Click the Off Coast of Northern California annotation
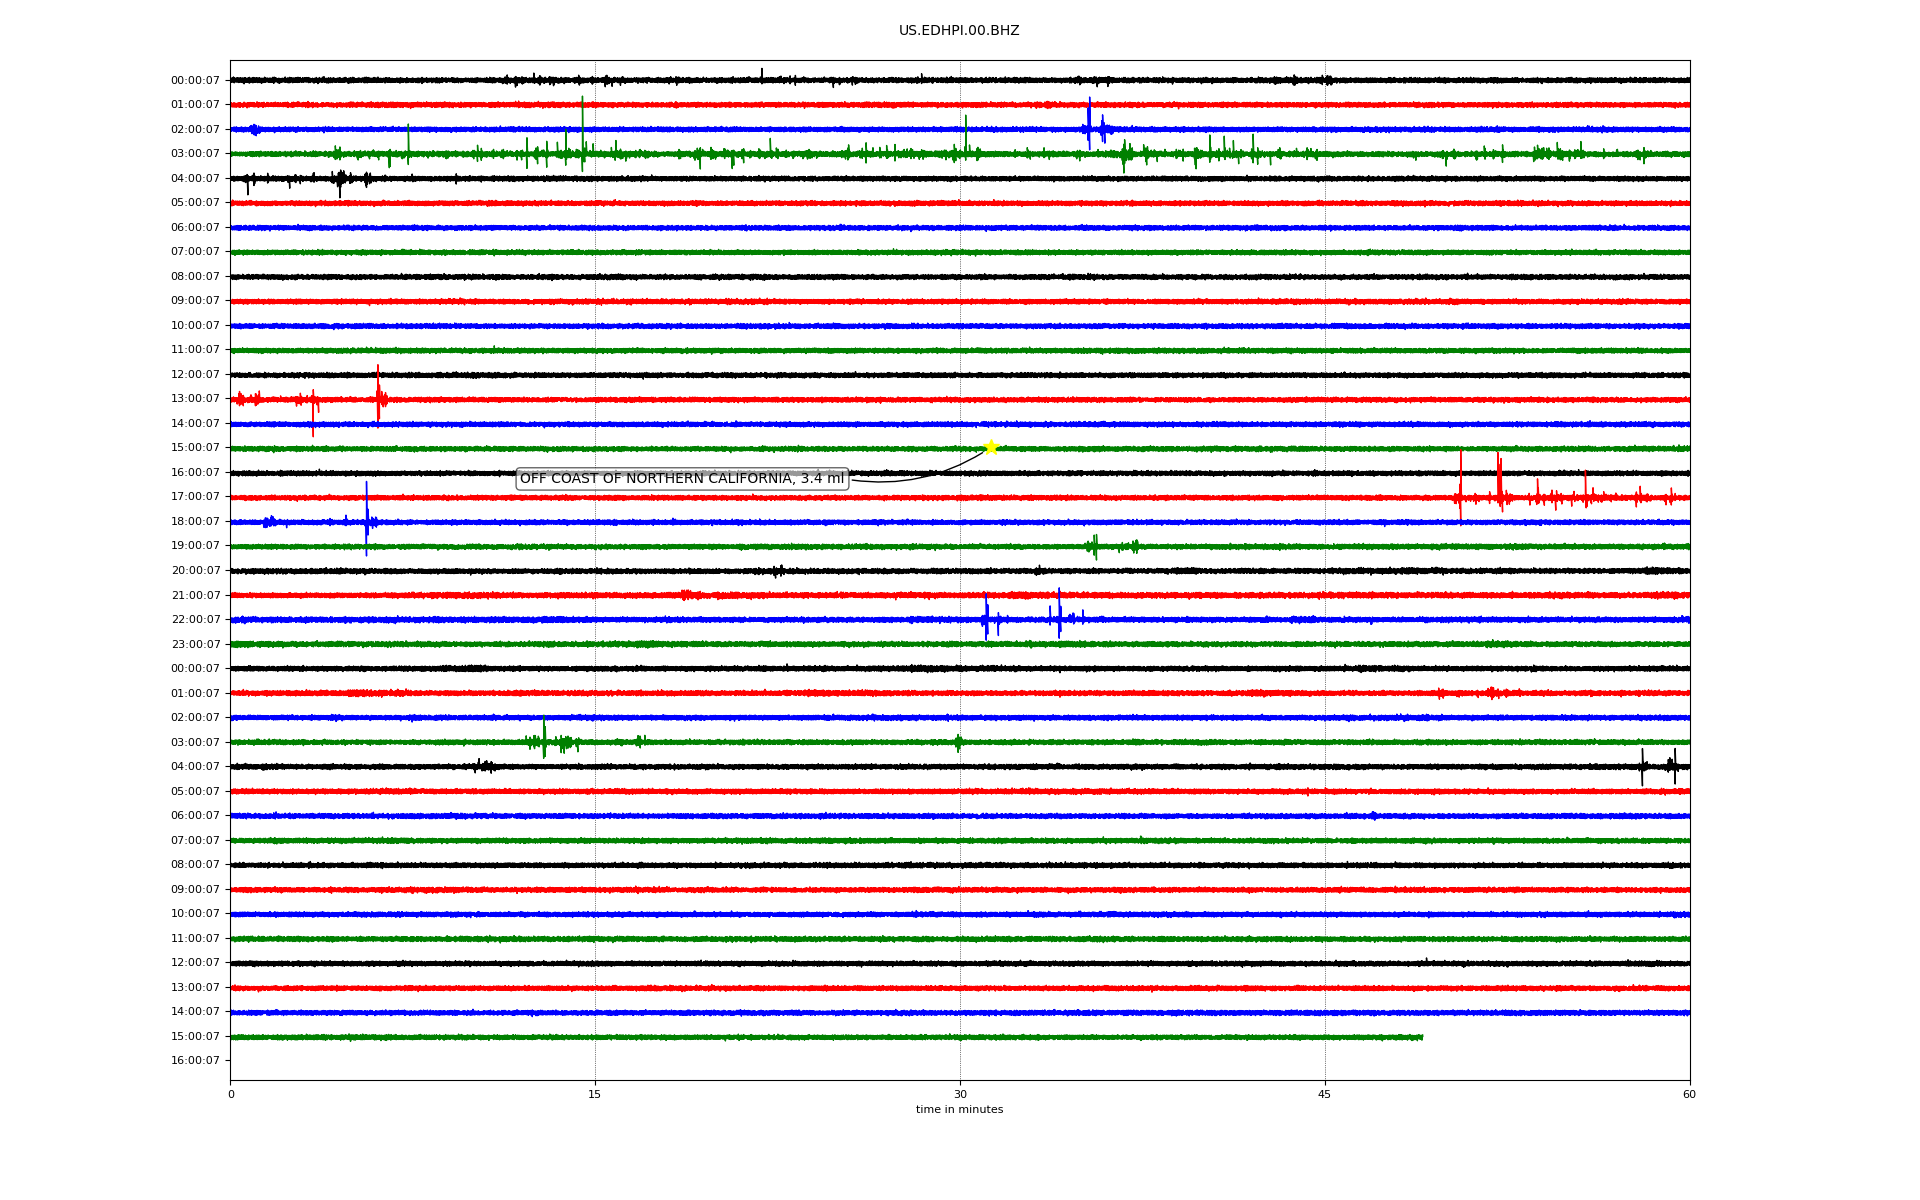Viewport: 1920px width, 1200px height. pos(682,479)
